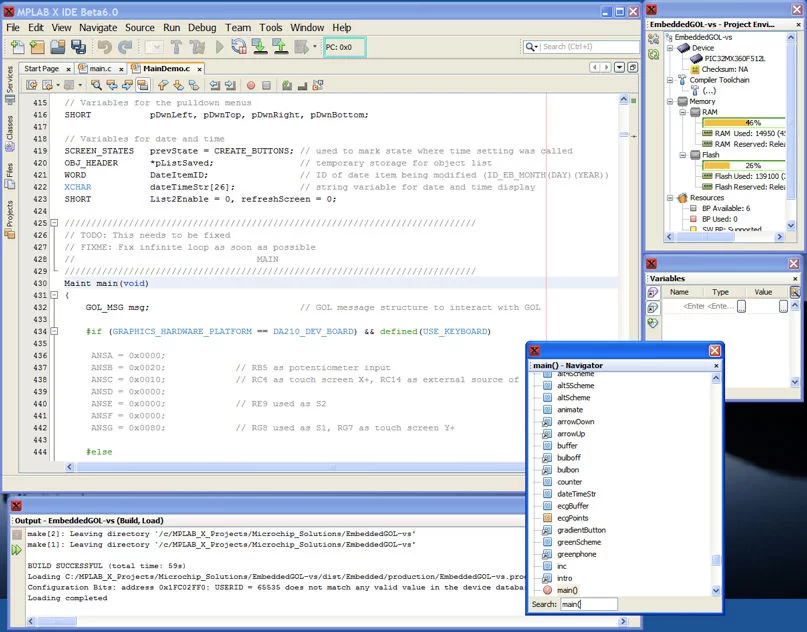Click the Find Next Occurrence icon
The image size is (807, 632).
(127, 85)
